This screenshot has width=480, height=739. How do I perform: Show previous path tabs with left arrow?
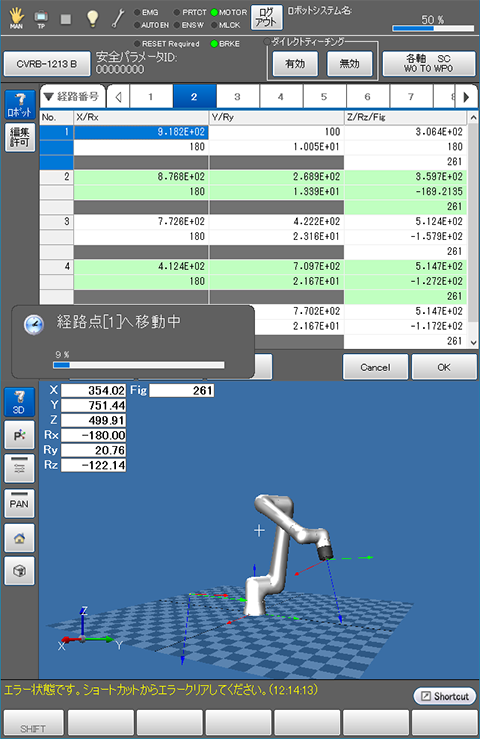118,97
